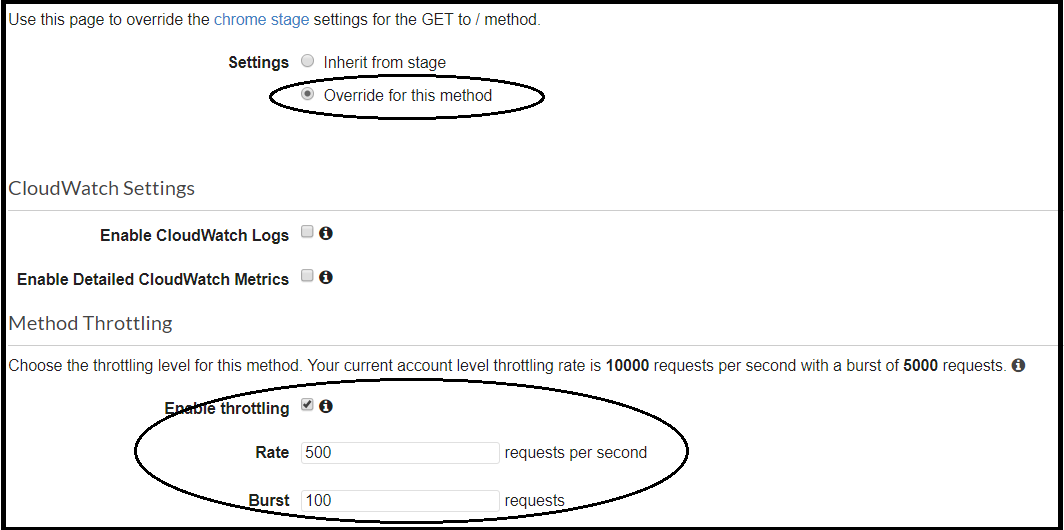Click info icon beside Enable CloudWatch Logs
This screenshot has height=530, width=1064.
[326, 233]
